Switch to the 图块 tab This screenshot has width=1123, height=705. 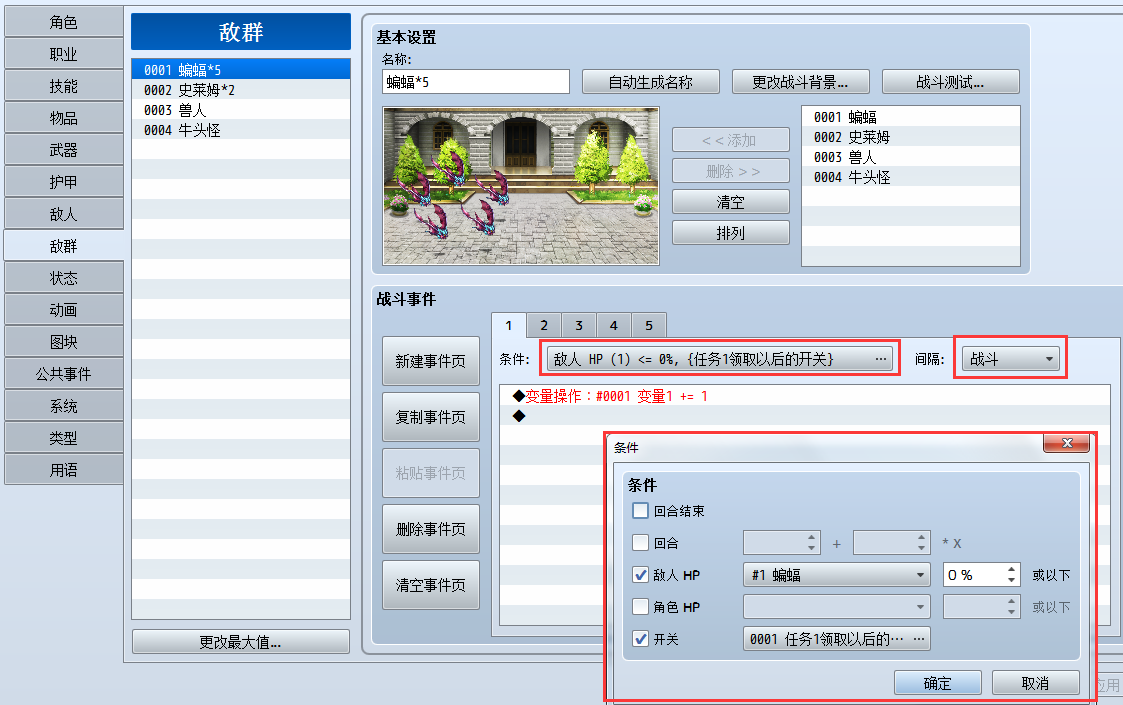64,342
